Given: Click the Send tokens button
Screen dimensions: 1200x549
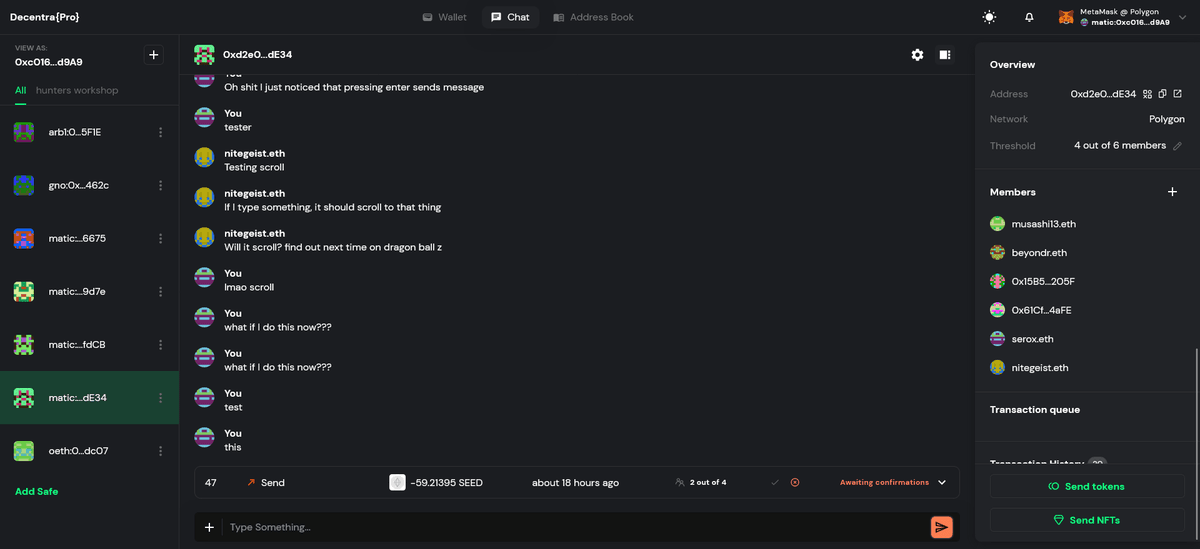Looking at the screenshot, I should 1086,486.
